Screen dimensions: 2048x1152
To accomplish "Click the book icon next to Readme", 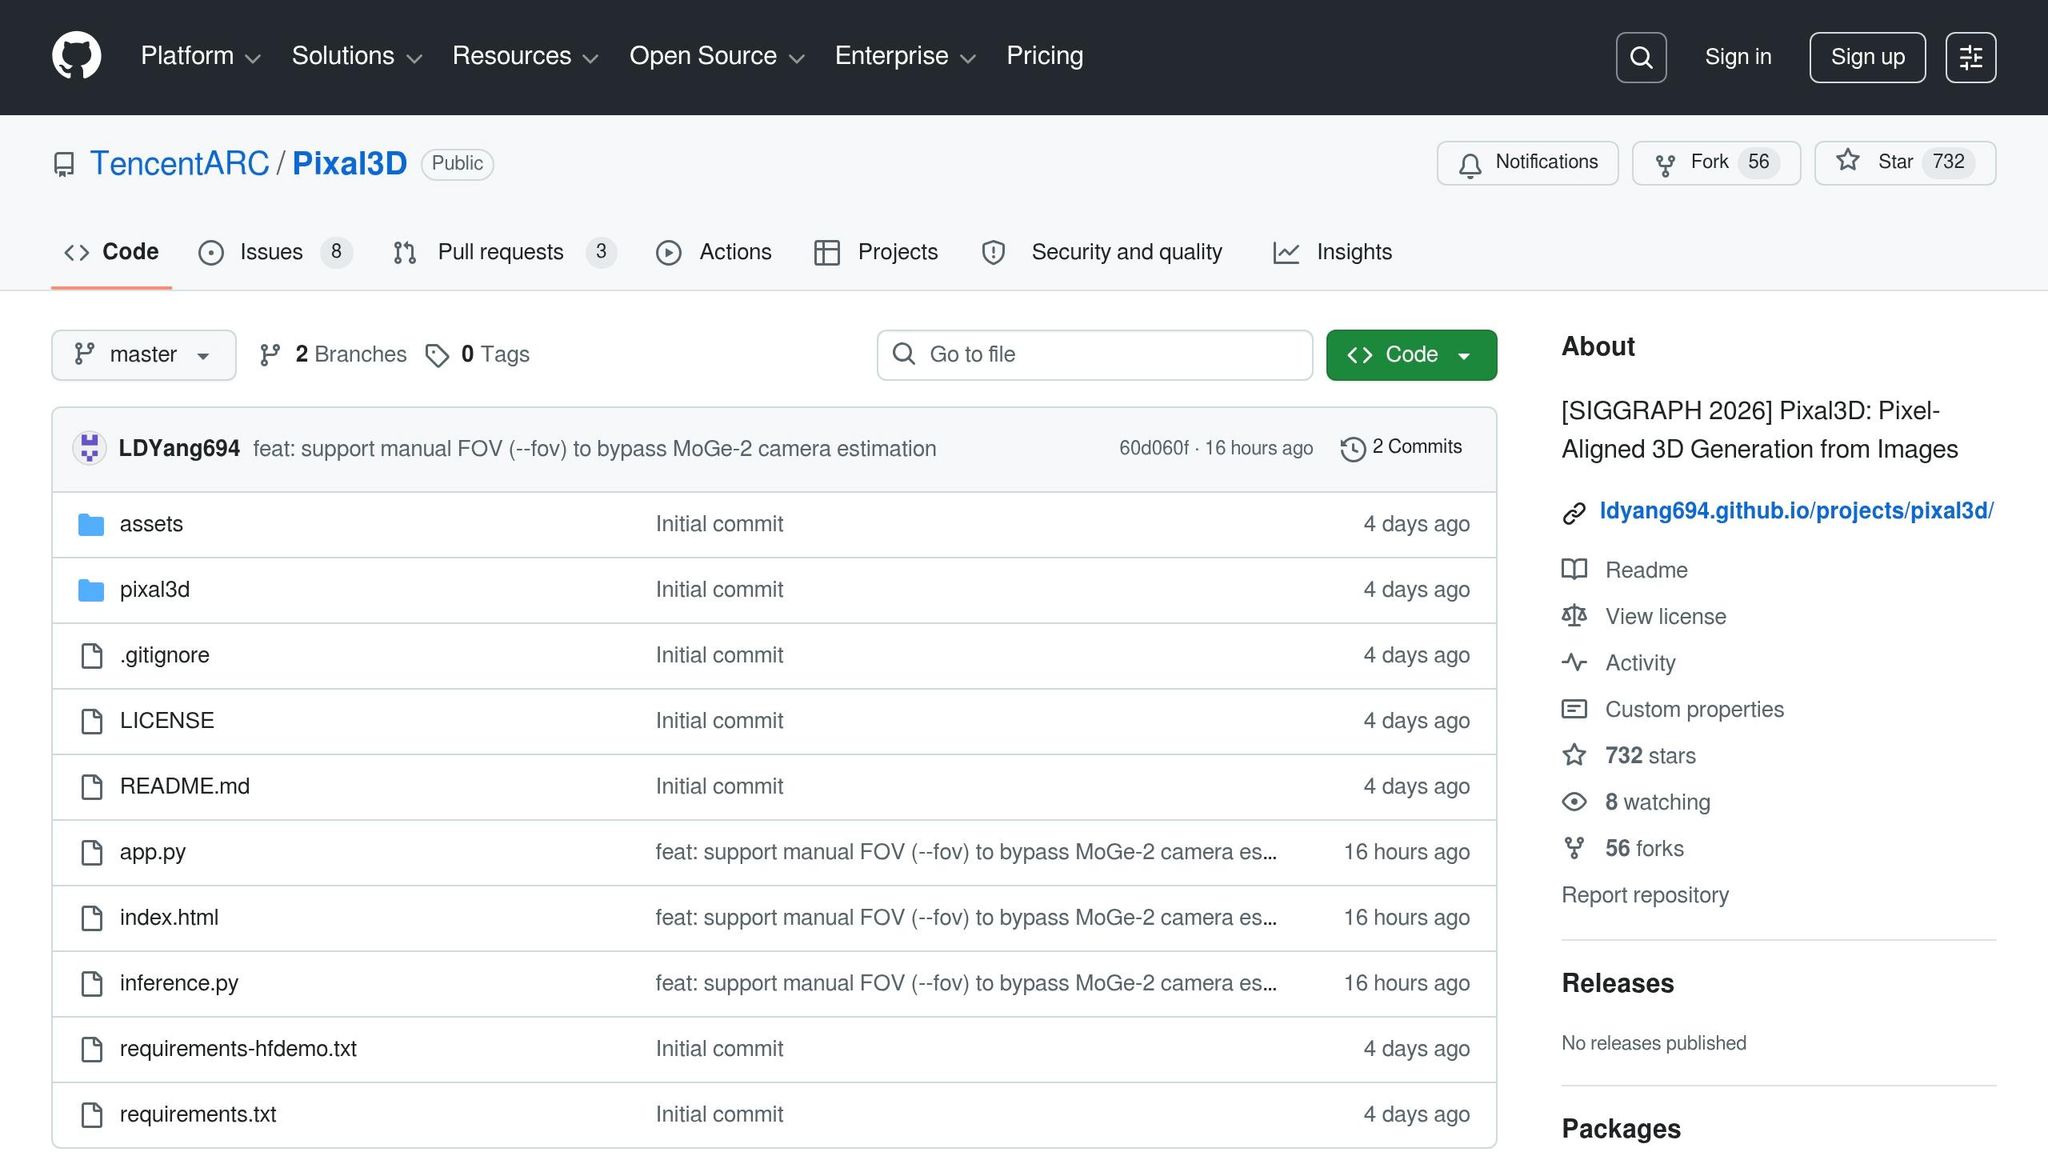I will click(x=1574, y=570).
